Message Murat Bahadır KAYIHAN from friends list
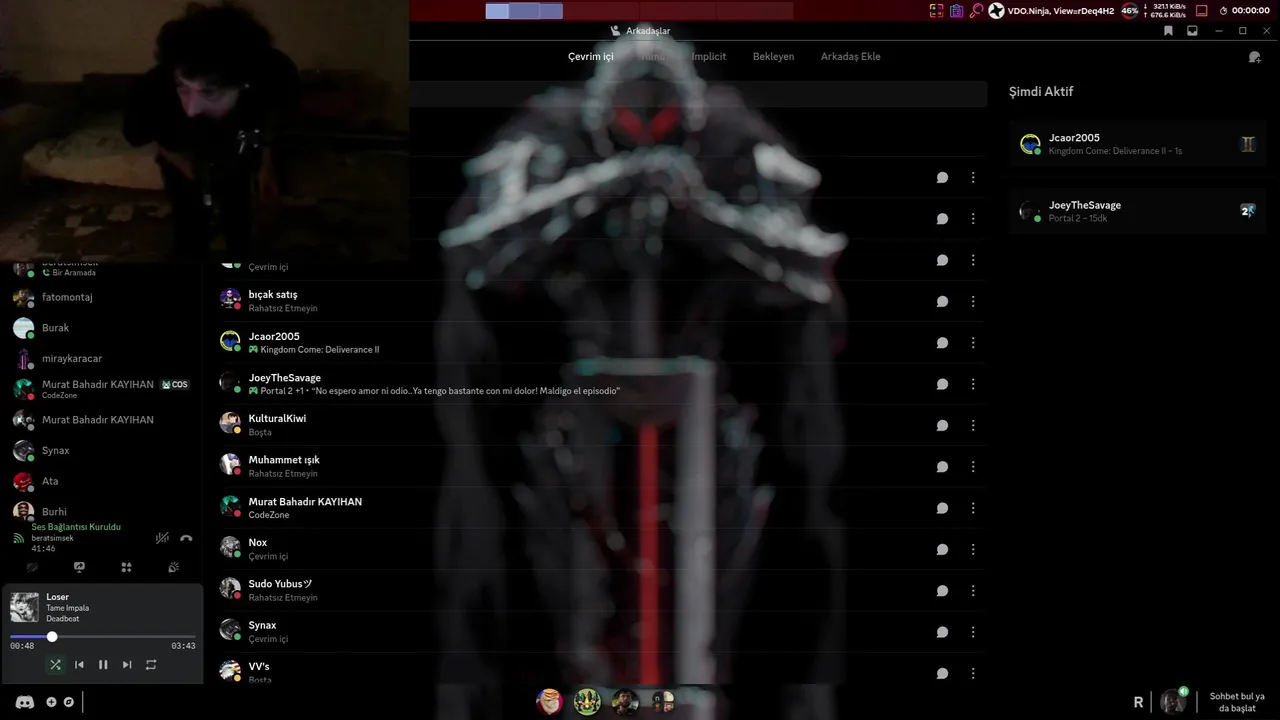Viewport: 1280px width, 720px height. (x=942, y=508)
